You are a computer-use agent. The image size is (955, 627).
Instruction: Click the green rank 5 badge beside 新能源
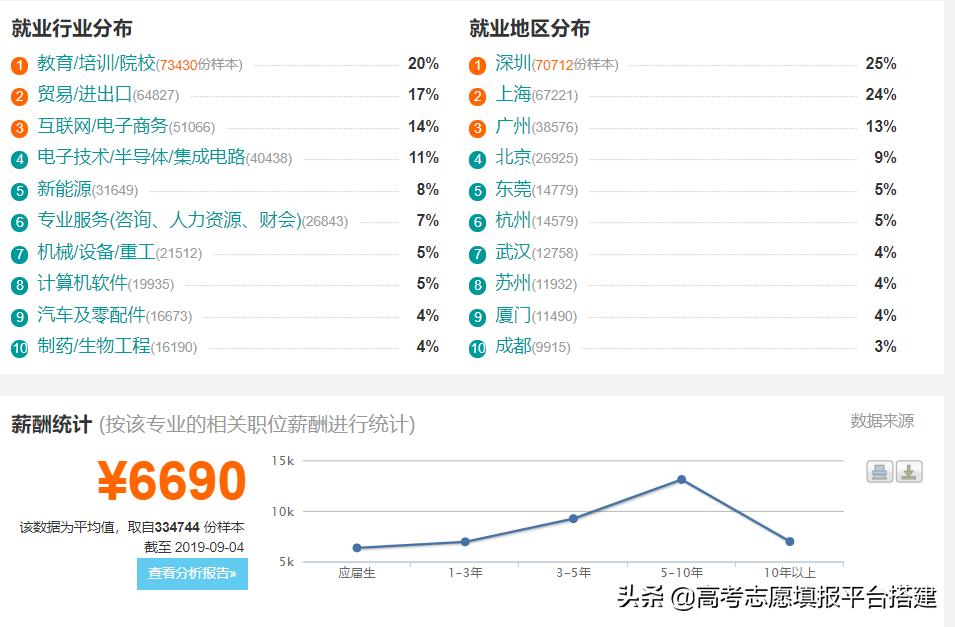20,192
